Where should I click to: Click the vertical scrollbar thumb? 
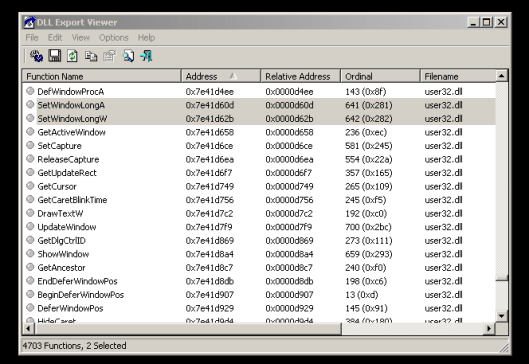click(501, 279)
